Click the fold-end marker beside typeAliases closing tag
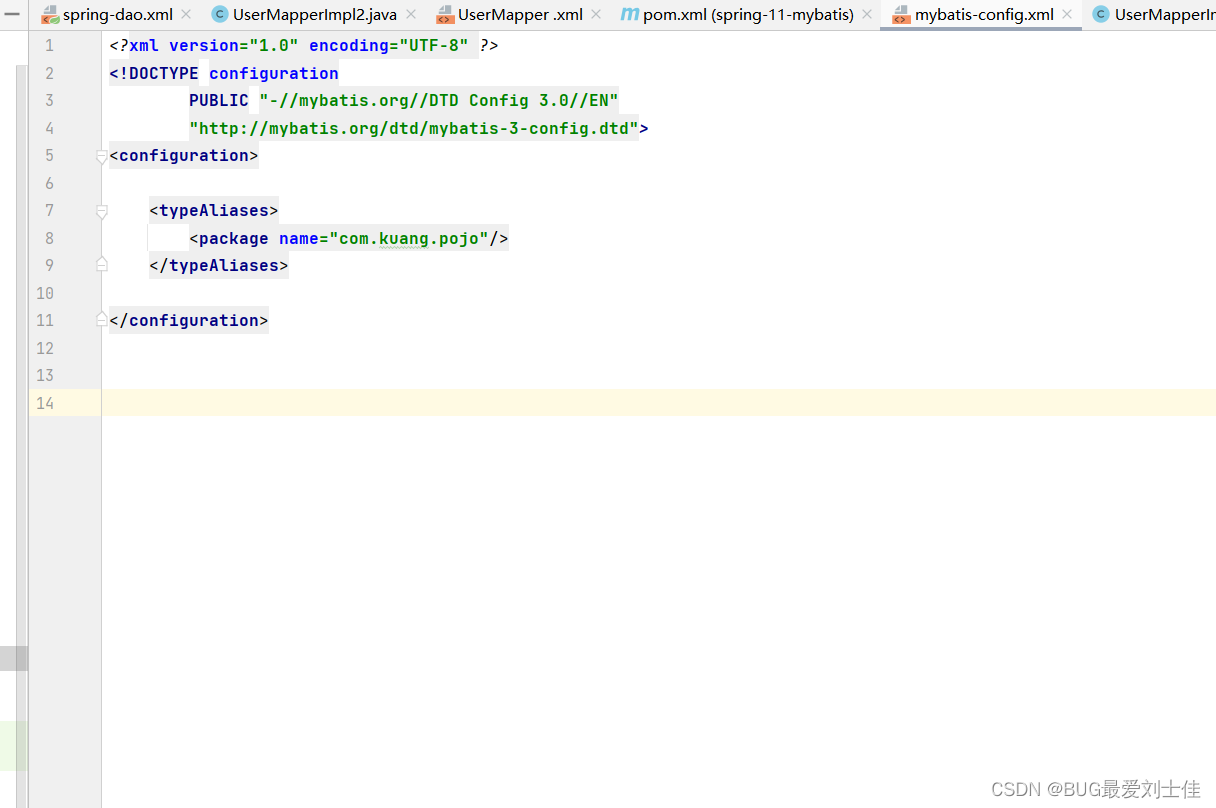This screenshot has width=1216, height=808. pyautogui.click(x=101, y=264)
